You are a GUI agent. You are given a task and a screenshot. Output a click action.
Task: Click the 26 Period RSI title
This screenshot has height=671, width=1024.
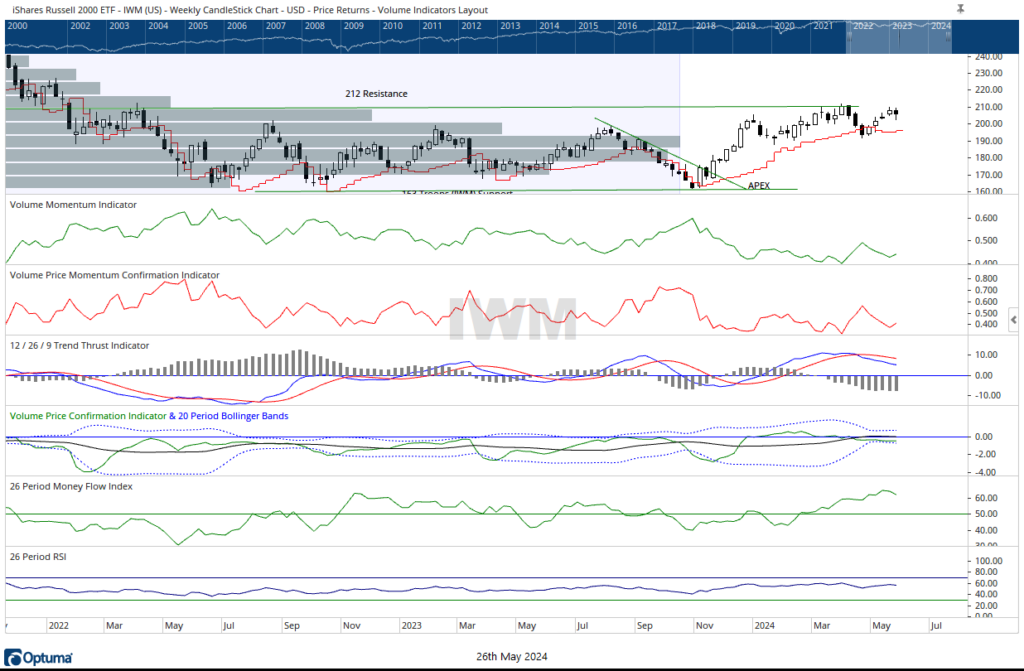(x=37, y=556)
